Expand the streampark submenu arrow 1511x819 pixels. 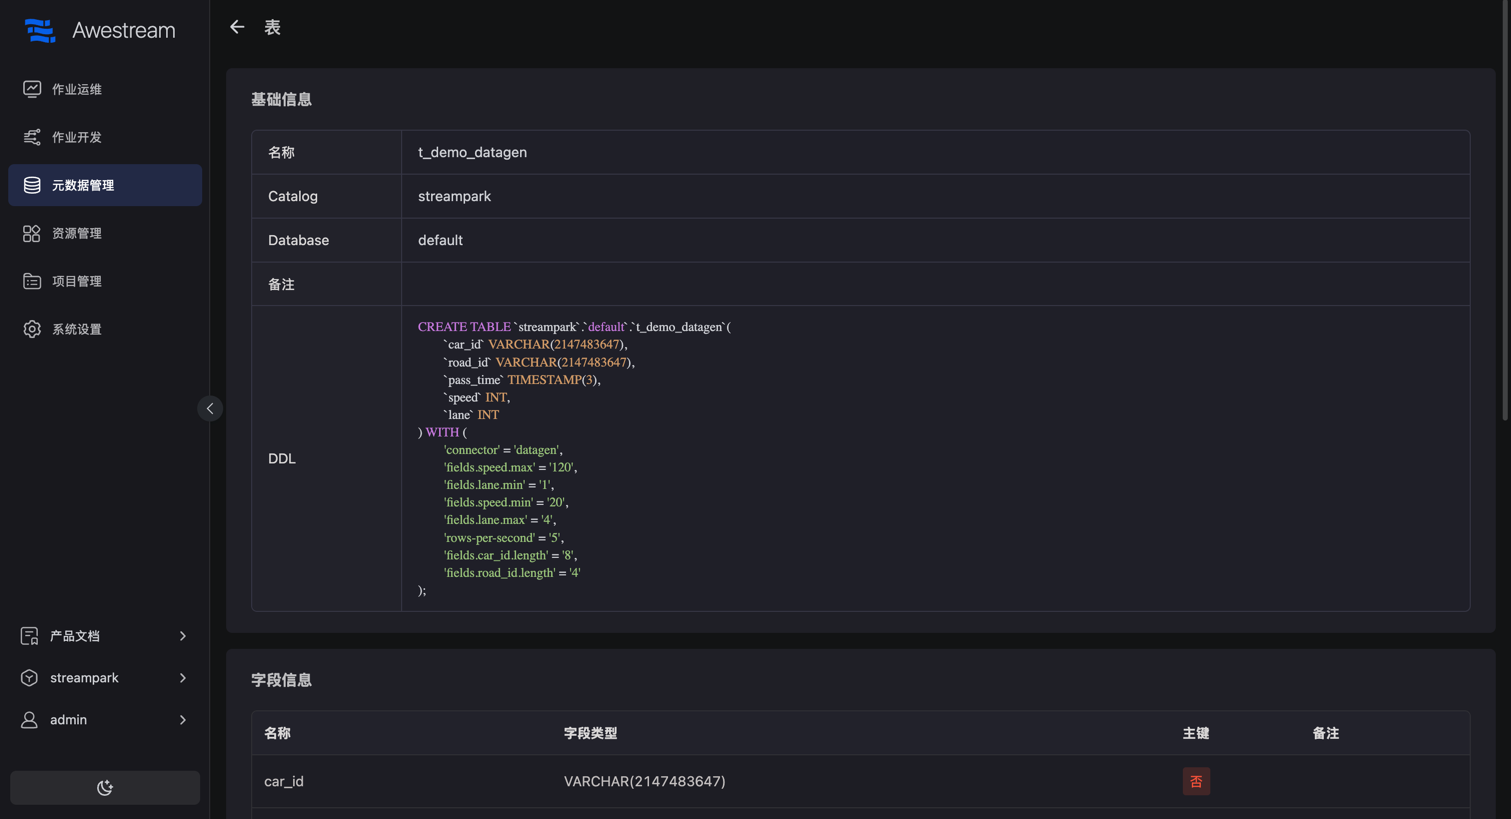[x=183, y=678]
